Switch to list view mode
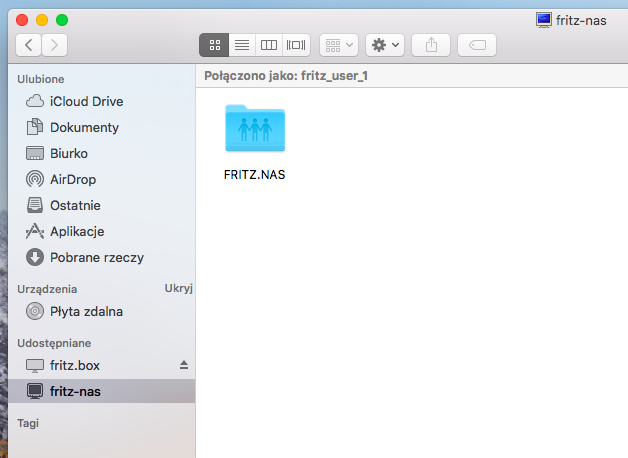This screenshot has height=458, width=628. pyautogui.click(x=241, y=45)
